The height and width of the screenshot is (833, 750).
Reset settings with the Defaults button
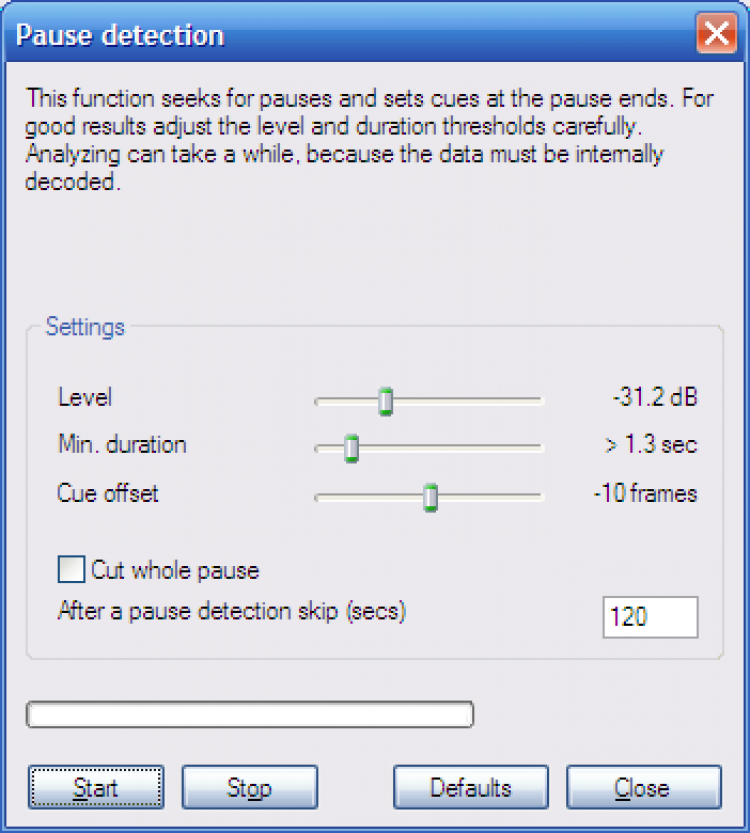coord(470,788)
